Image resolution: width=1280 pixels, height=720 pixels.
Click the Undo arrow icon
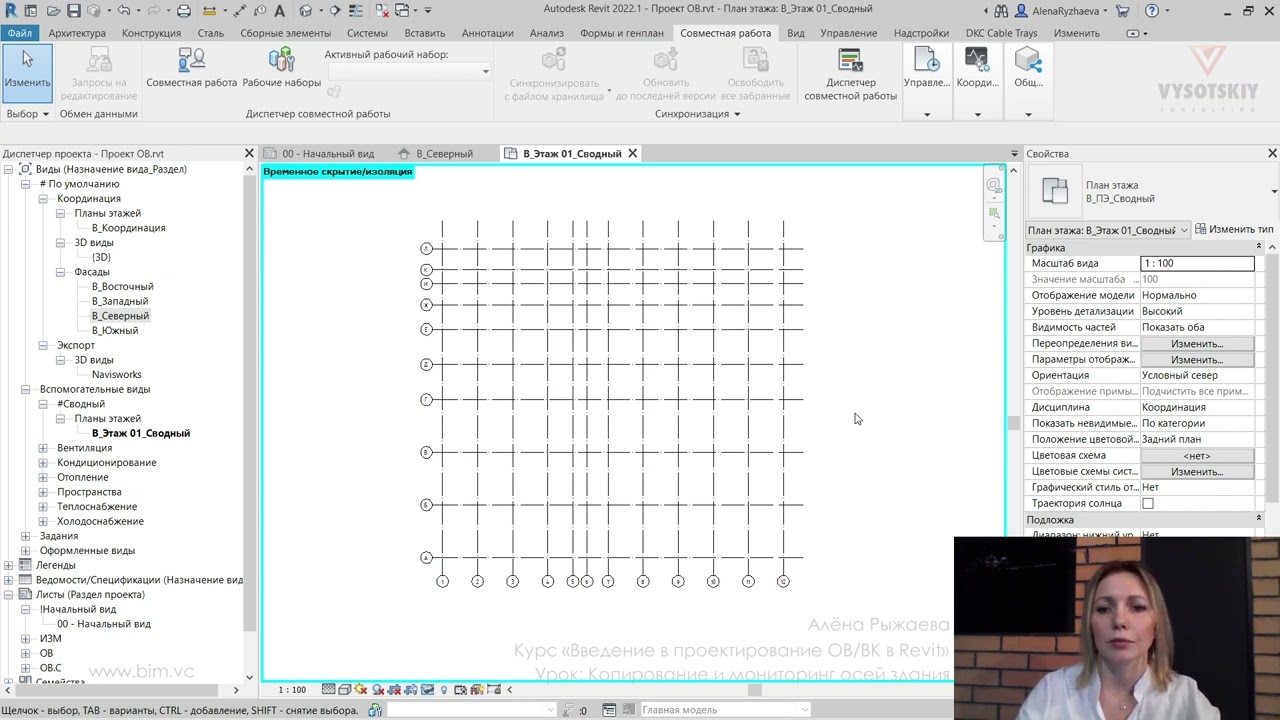click(x=124, y=11)
